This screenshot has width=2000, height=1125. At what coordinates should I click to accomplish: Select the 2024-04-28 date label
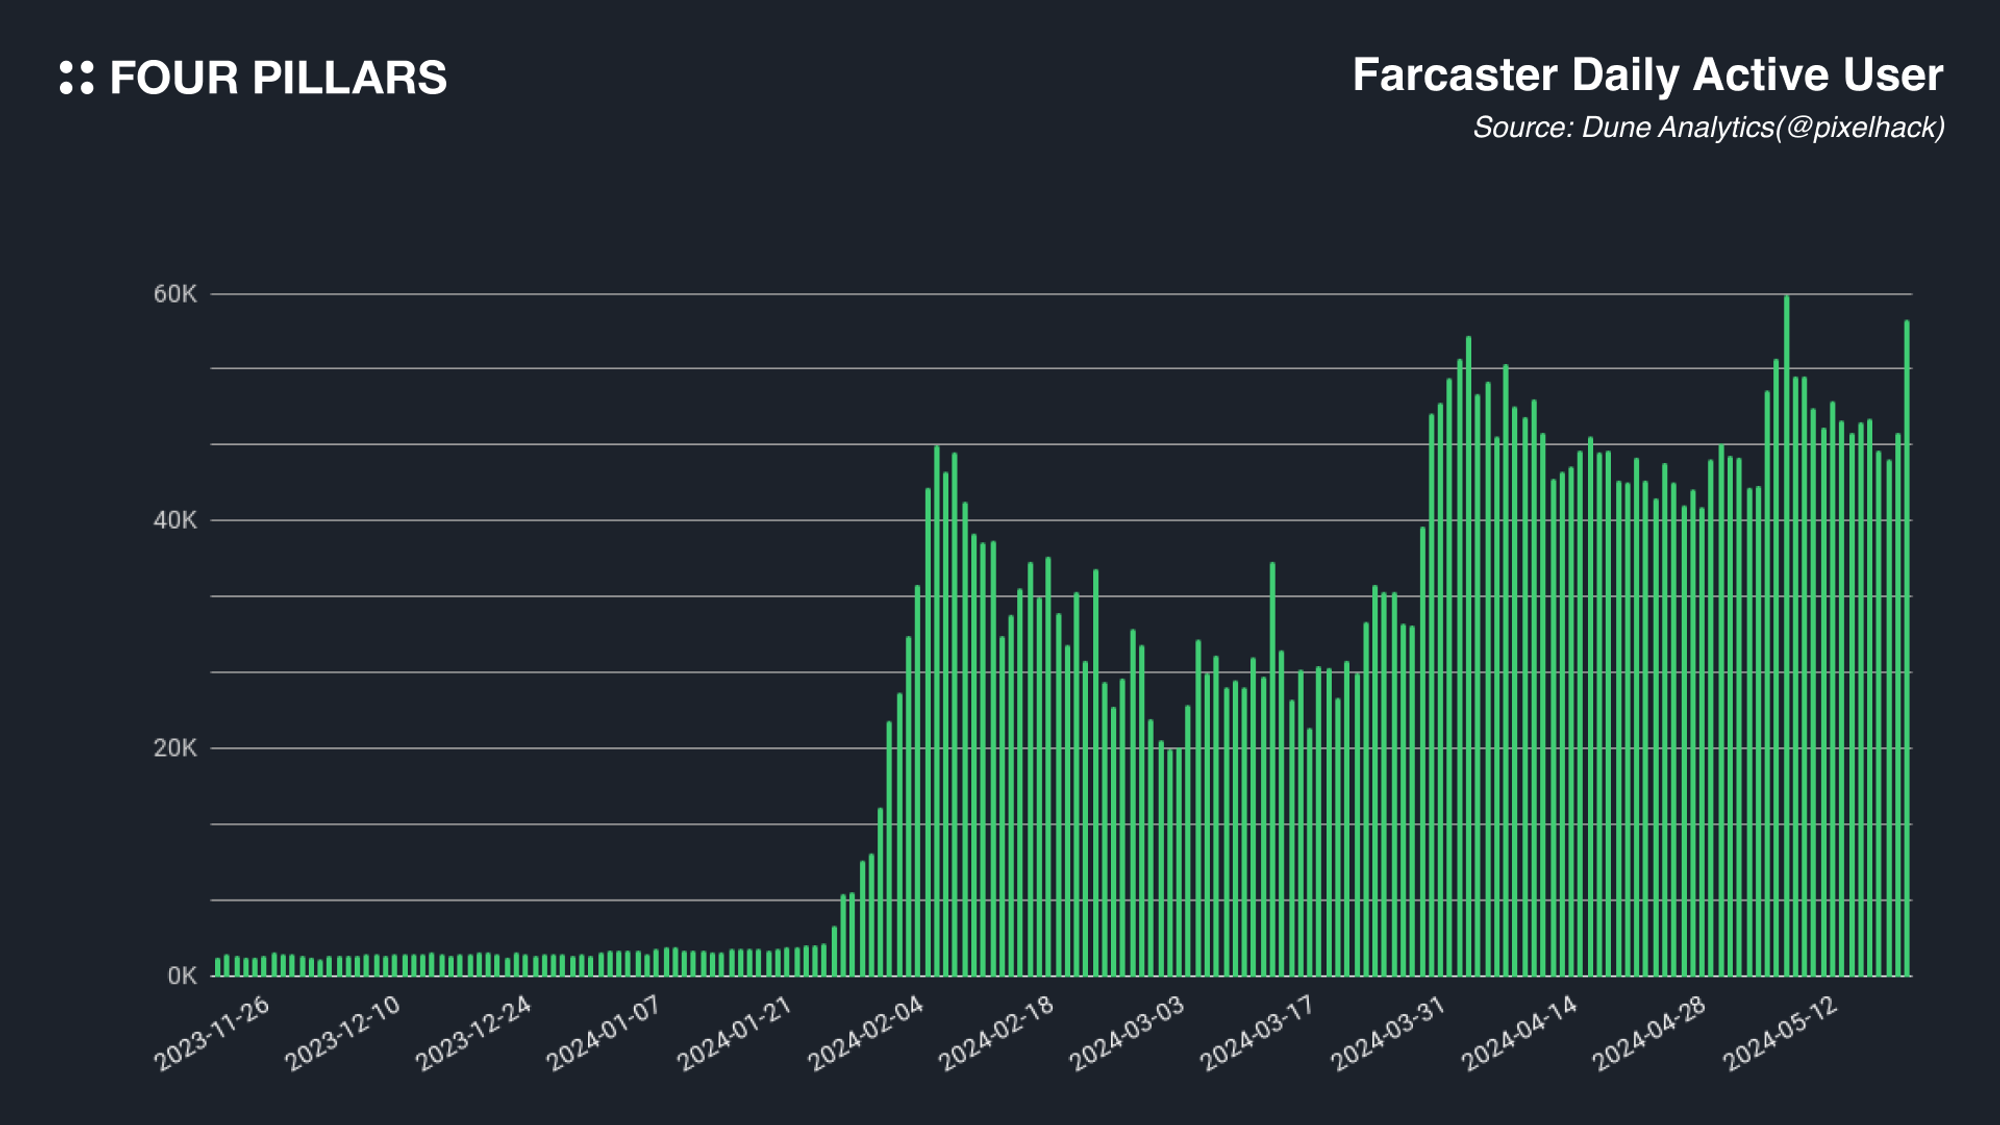point(1650,1034)
